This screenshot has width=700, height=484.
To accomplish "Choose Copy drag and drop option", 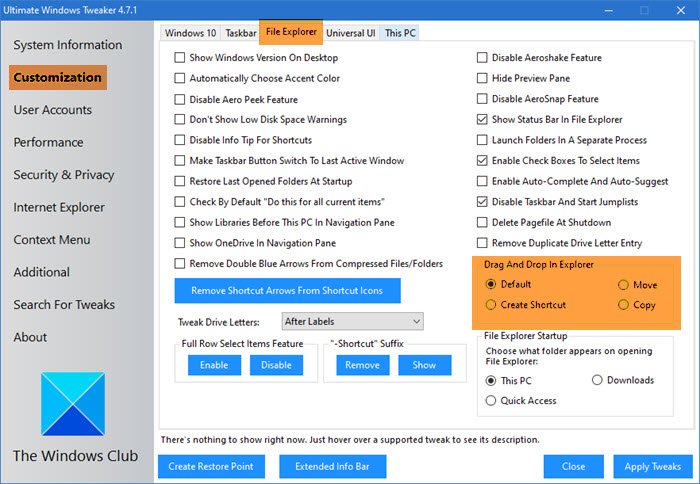I will pyautogui.click(x=623, y=305).
